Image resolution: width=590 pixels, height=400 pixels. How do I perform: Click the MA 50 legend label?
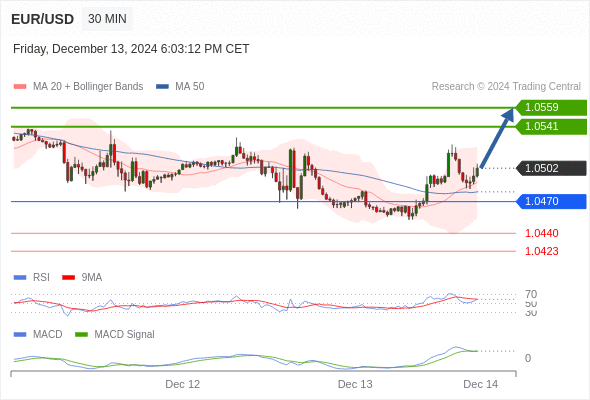coord(190,87)
